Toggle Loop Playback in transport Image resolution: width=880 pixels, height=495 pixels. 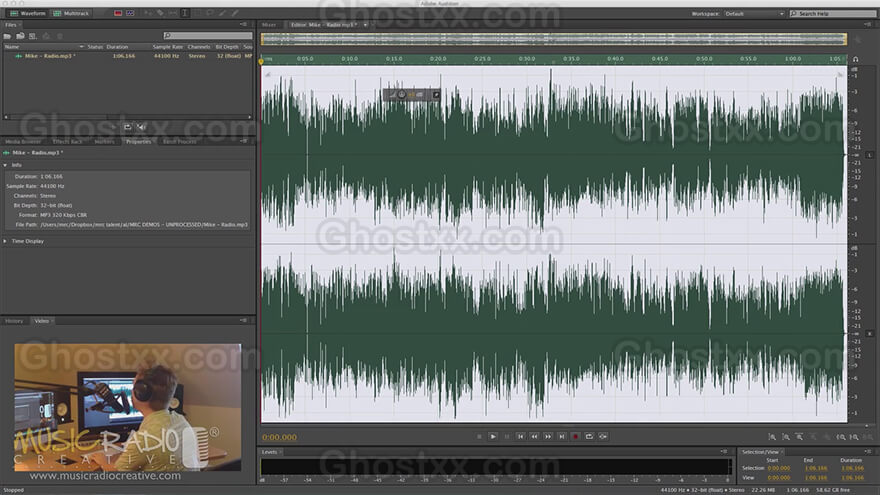click(x=589, y=437)
